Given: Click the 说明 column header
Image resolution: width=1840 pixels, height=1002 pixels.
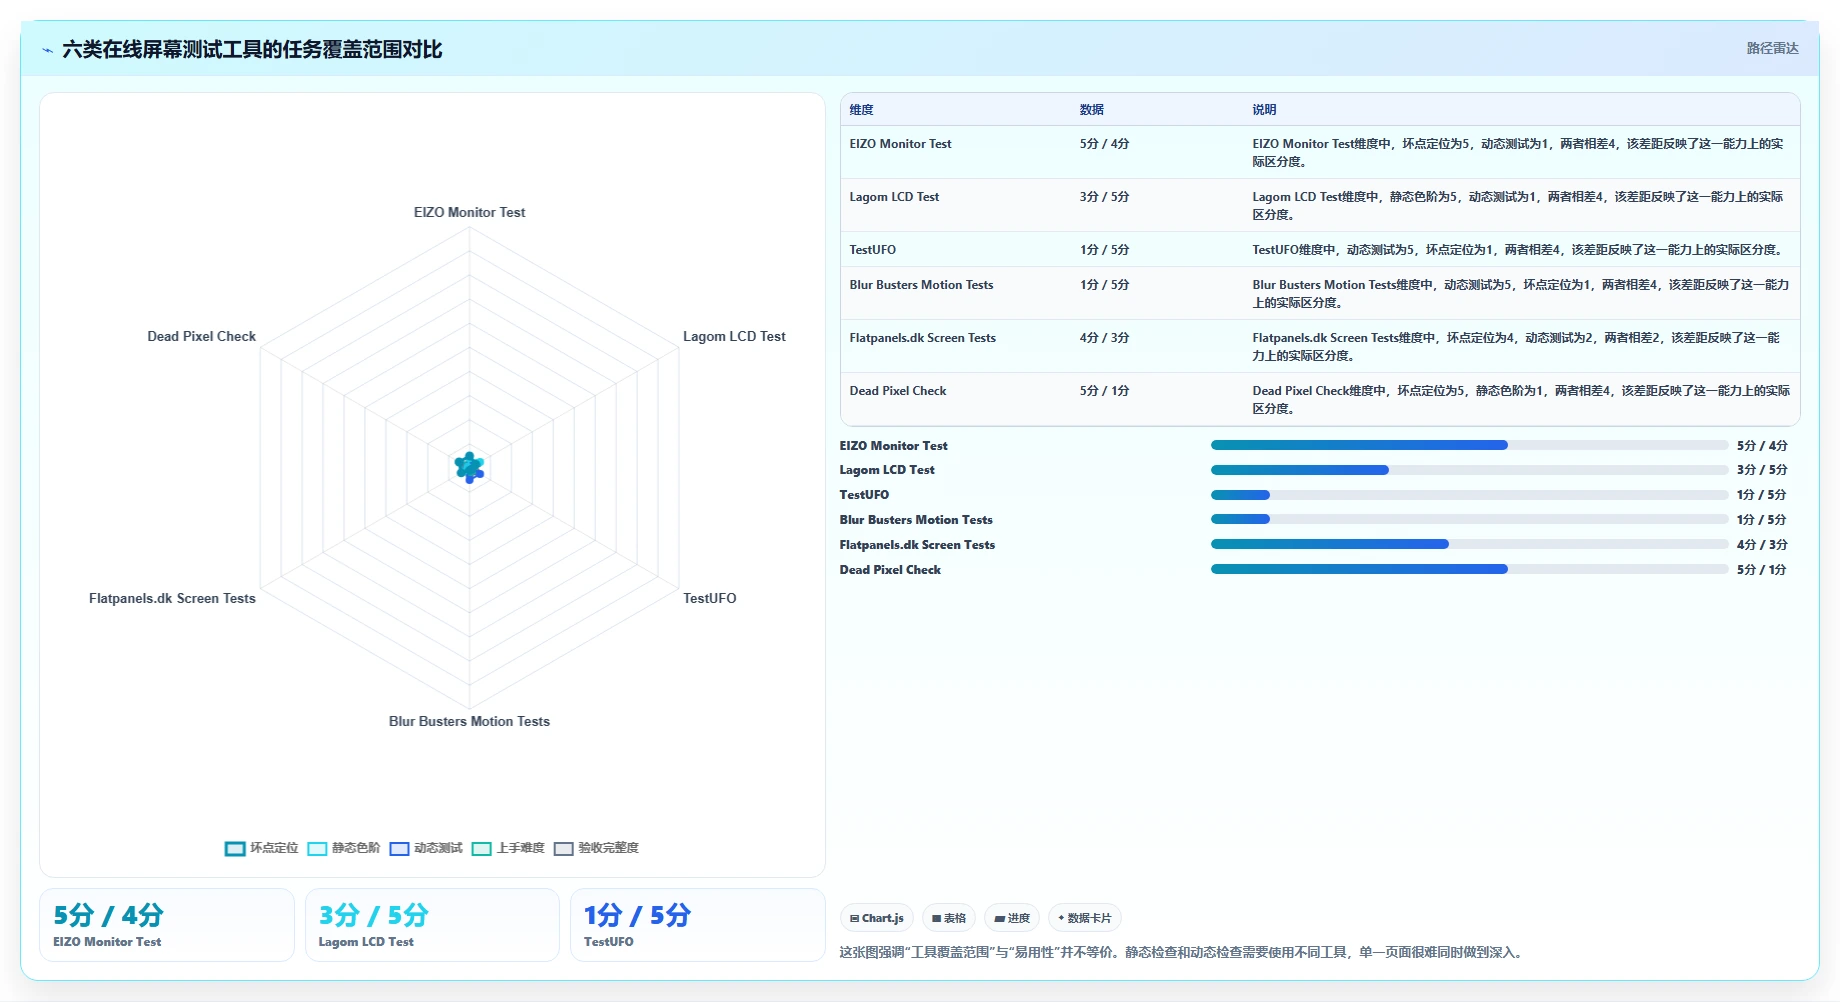Looking at the screenshot, I should 1265,110.
